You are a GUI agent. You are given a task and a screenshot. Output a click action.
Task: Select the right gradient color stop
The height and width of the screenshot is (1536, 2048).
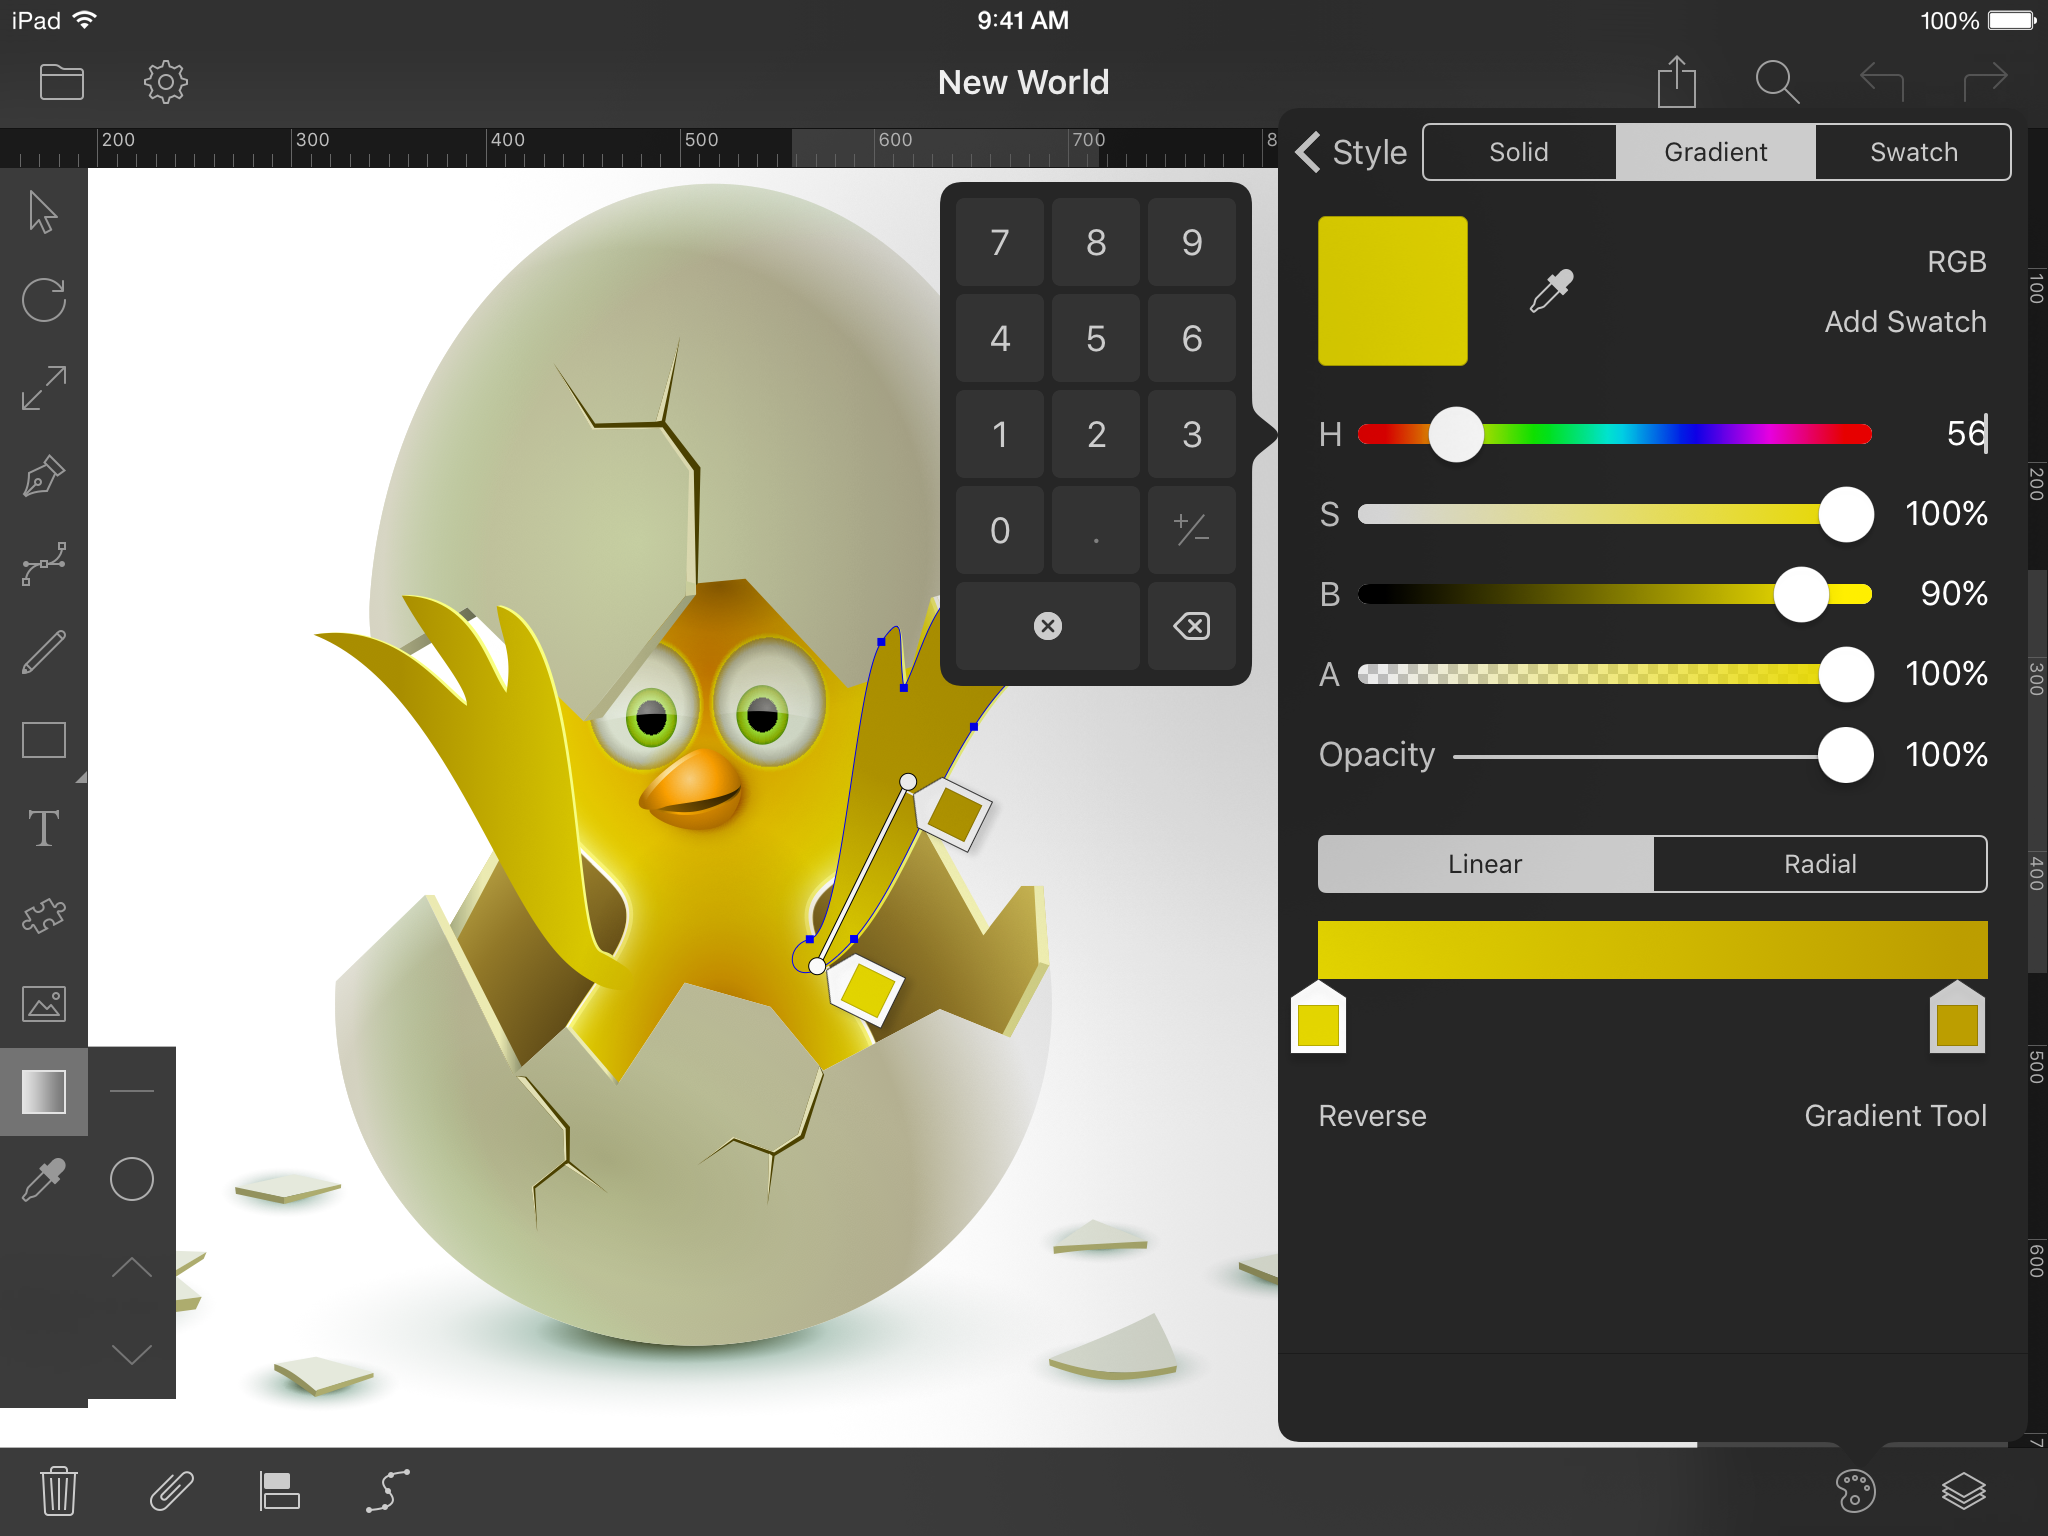tap(1956, 1020)
